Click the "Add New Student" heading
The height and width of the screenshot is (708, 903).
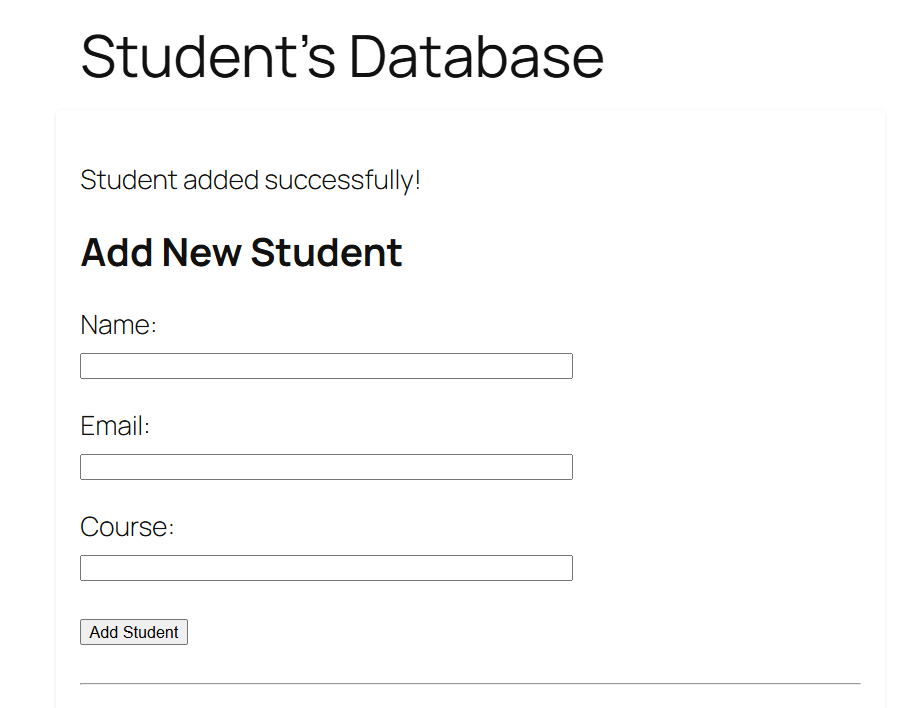click(241, 253)
